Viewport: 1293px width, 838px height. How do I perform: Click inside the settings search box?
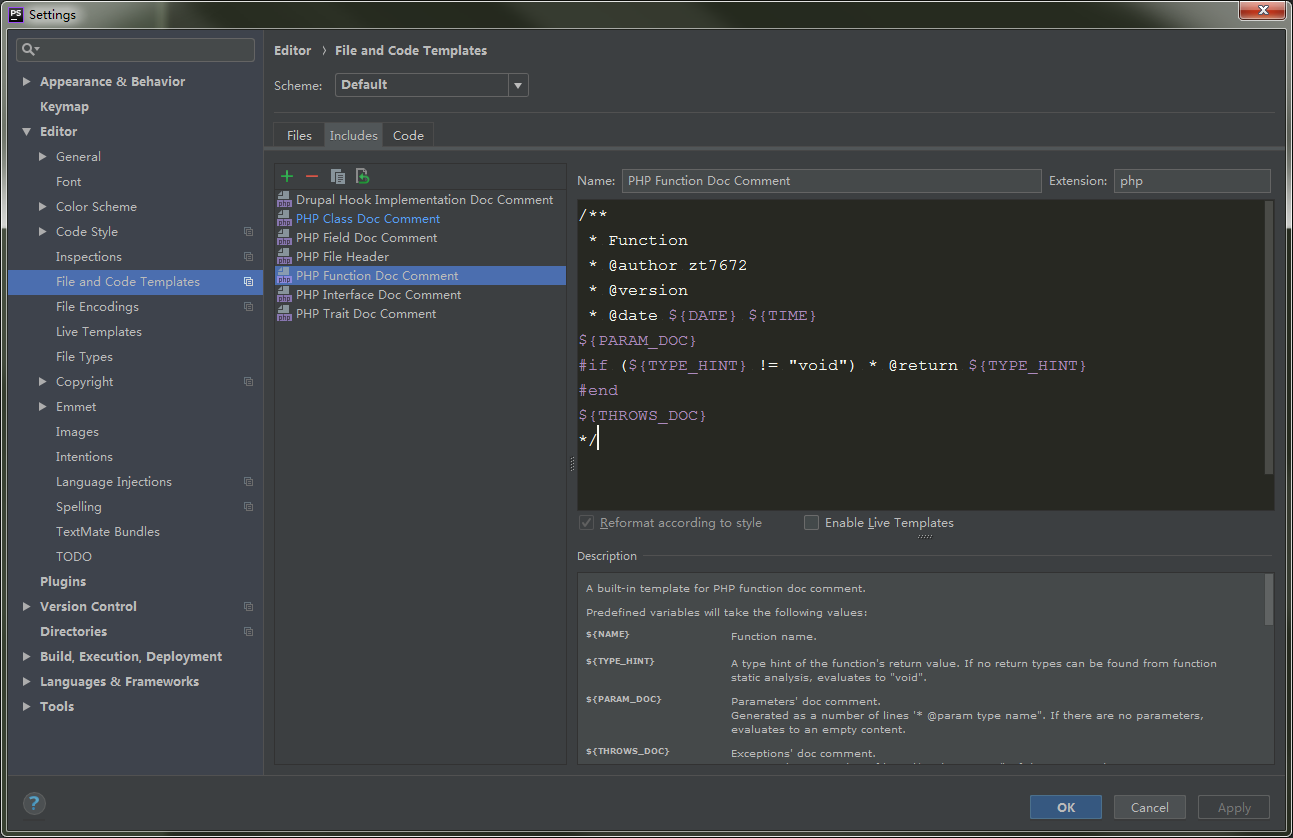[x=136, y=50]
